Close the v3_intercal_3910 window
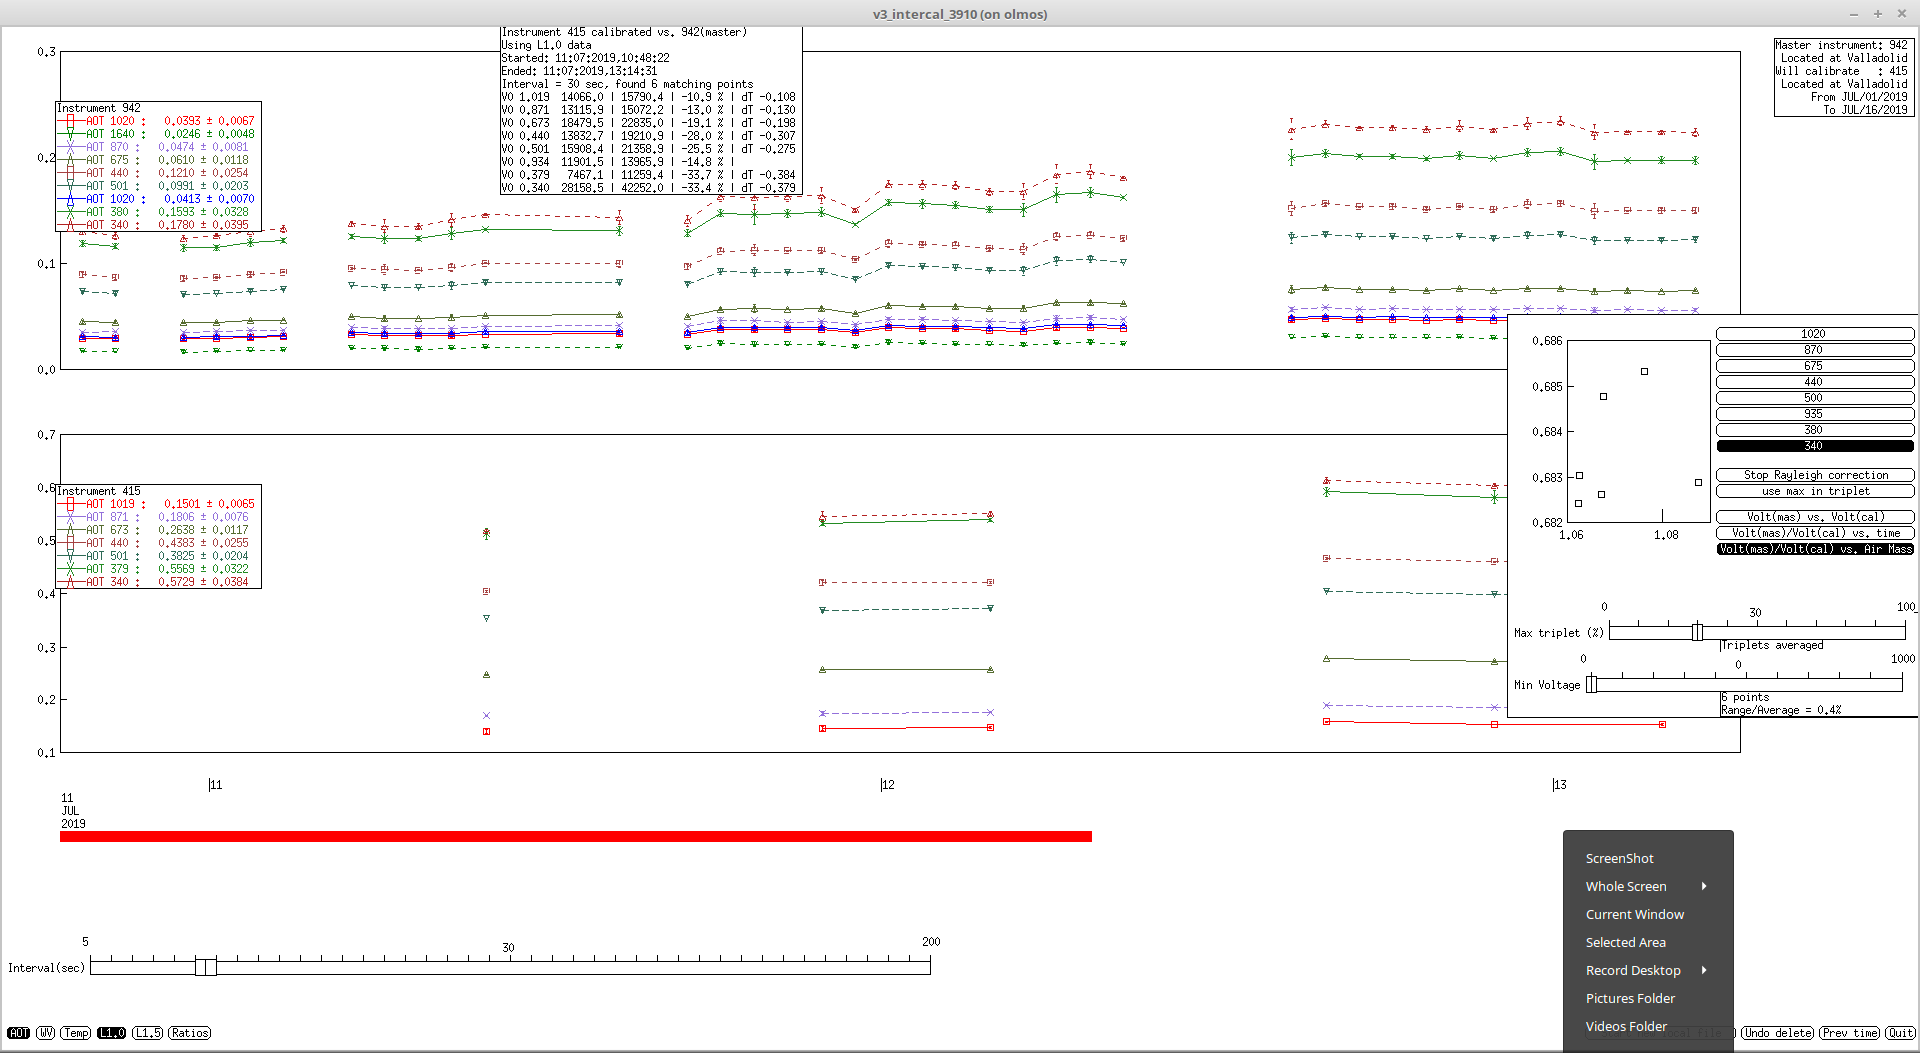 [x=1902, y=14]
